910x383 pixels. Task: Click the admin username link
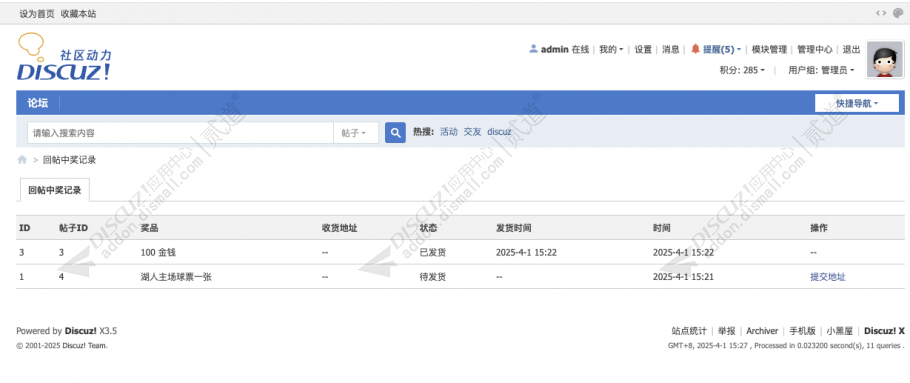coord(554,50)
